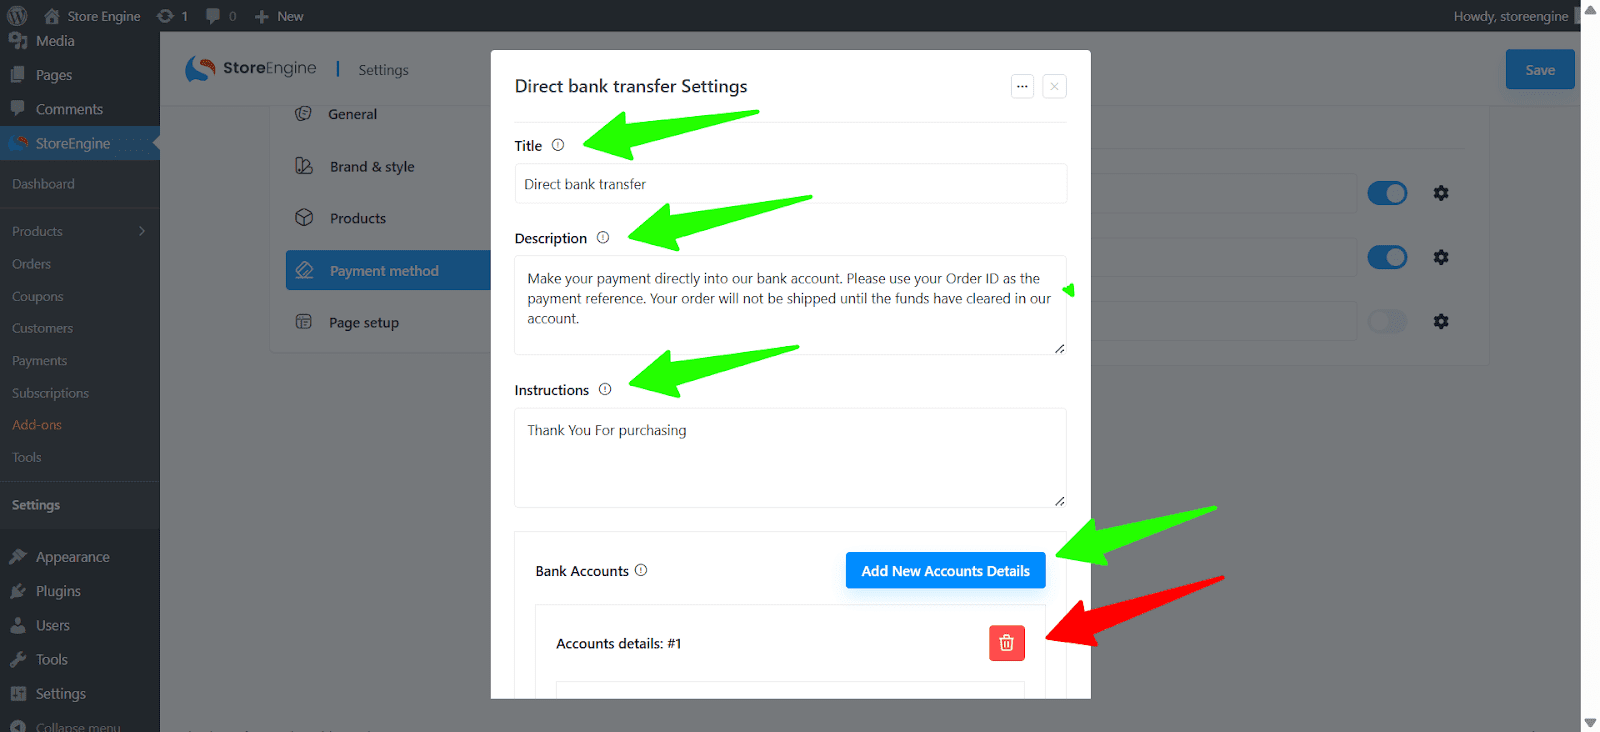The width and height of the screenshot is (1600, 732).
Task: Select the Payment method tab
Action: point(388,271)
